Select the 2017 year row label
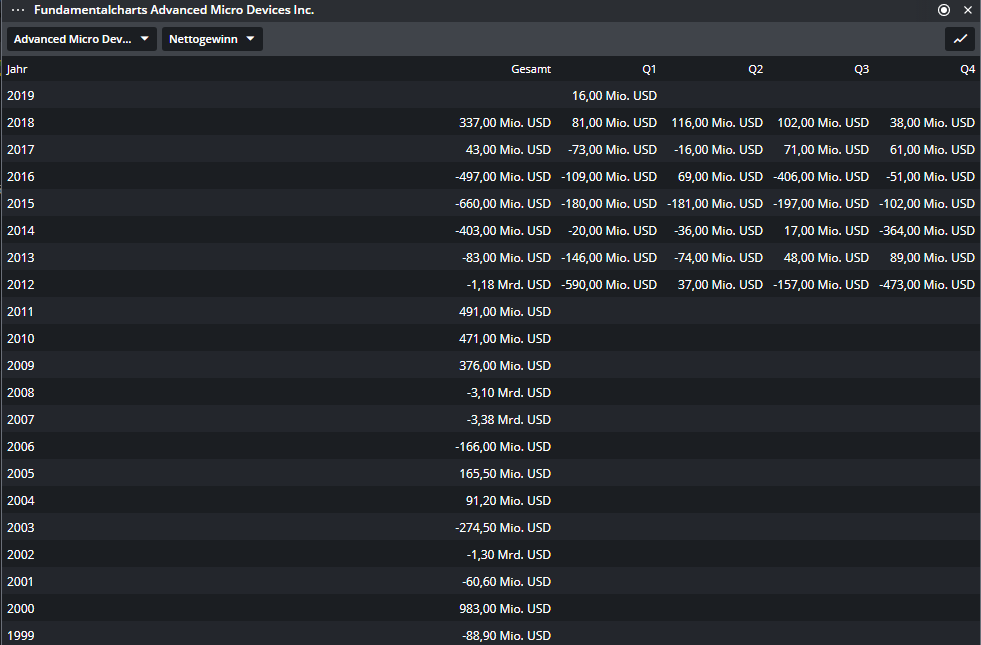Image resolution: width=981 pixels, height=645 pixels. pos(21,150)
